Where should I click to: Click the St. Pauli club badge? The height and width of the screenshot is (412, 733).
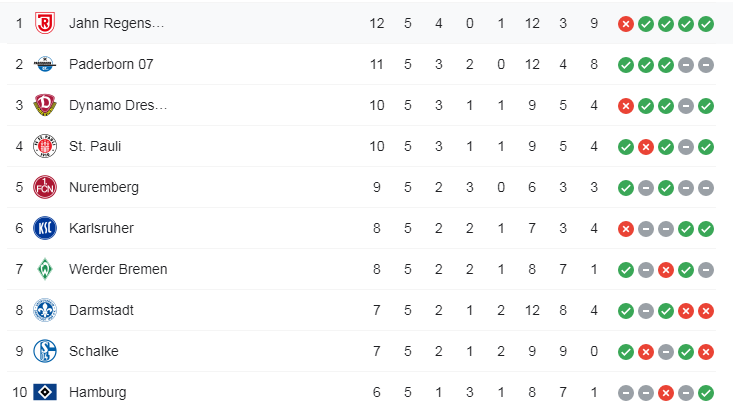[x=45, y=146]
